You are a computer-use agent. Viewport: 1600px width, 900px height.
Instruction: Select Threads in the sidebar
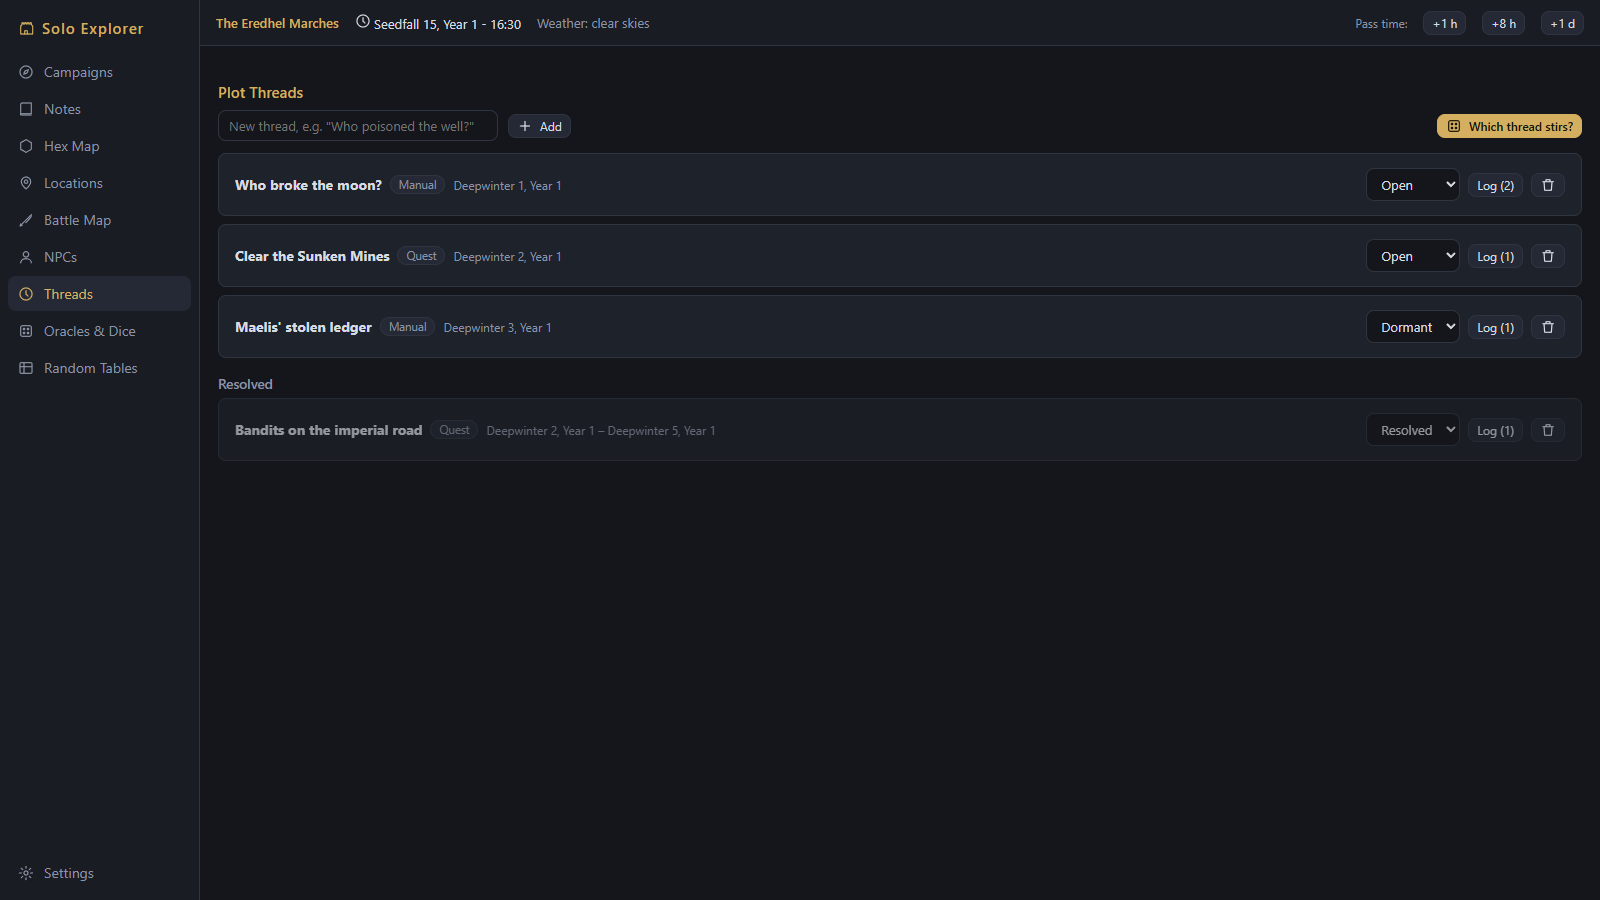pyautogui.click(x=99, y=294)
